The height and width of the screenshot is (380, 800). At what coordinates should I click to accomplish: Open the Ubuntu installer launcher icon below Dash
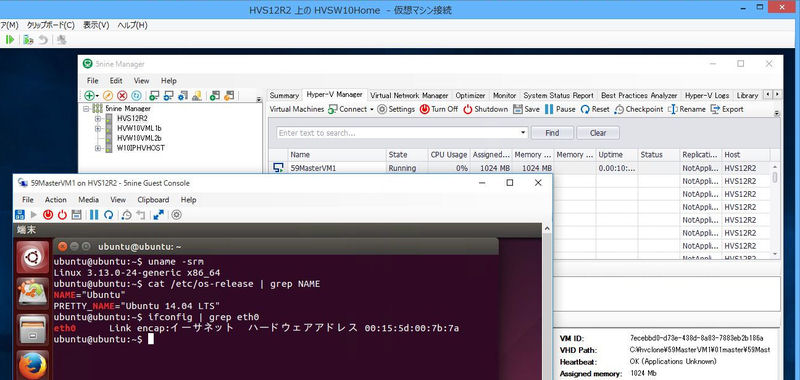click(33, 293)
